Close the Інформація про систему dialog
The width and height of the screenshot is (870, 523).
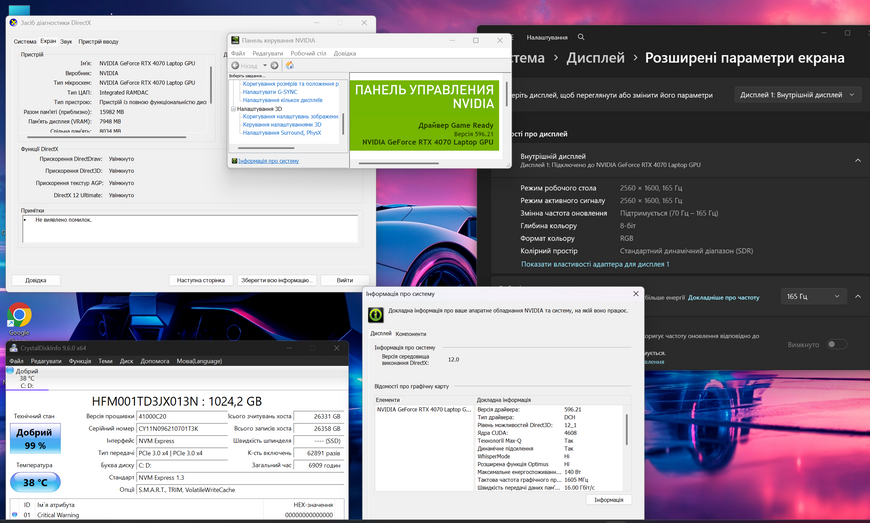tap(636, 294)
